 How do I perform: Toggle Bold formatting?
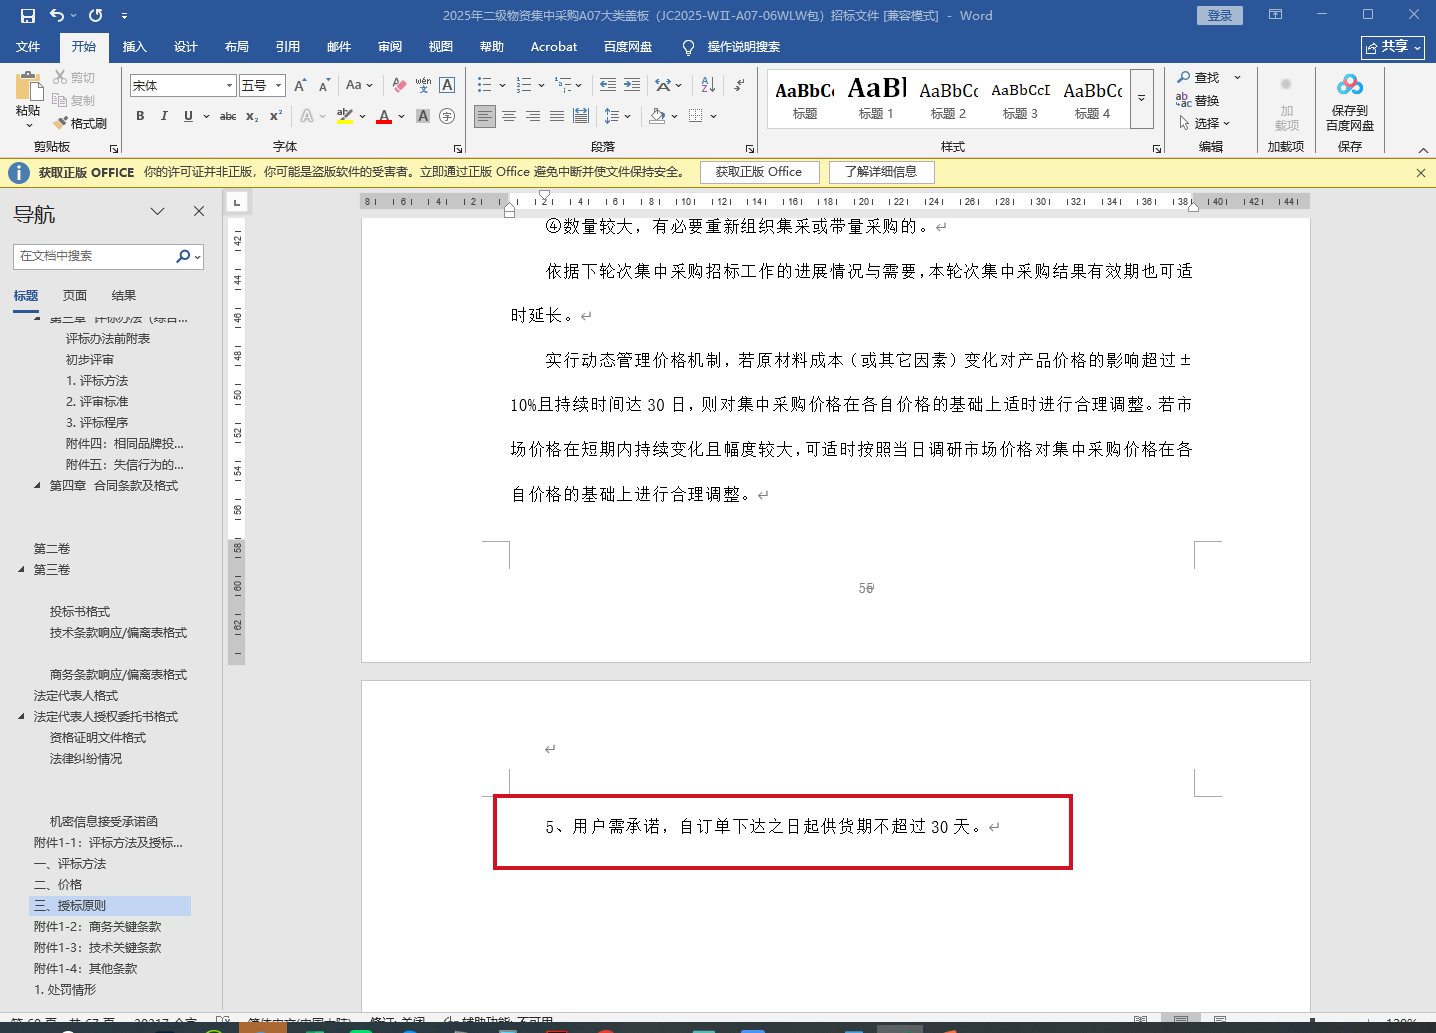click(140, 116)
